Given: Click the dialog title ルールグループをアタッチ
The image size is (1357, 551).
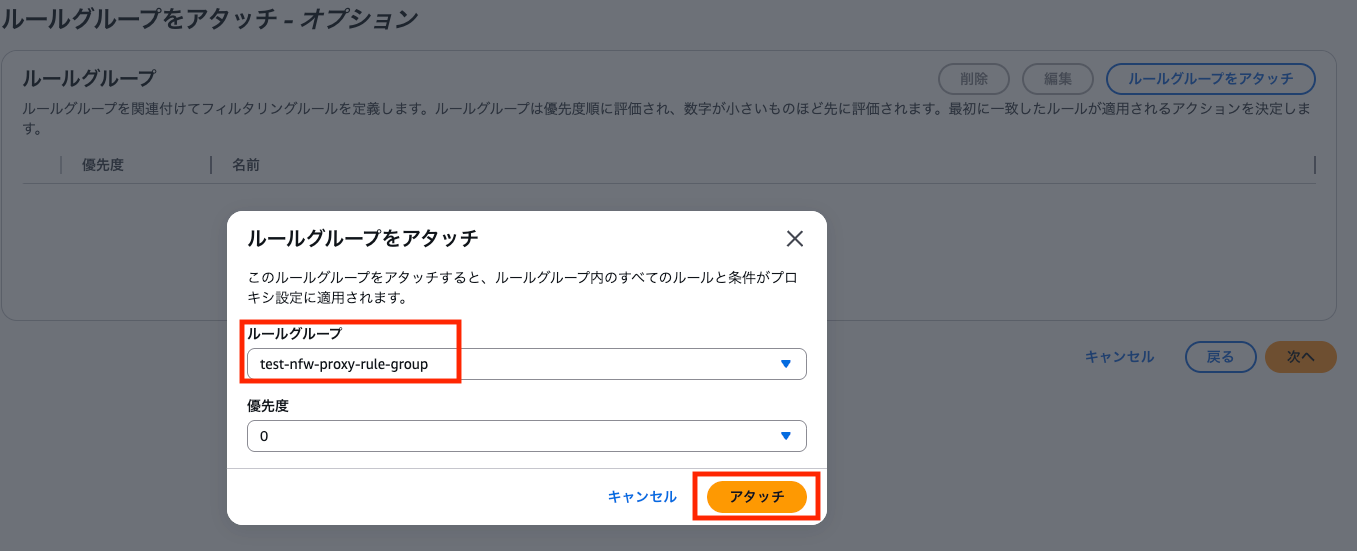Looking at the screenshot, I should (x=362, y=238).
